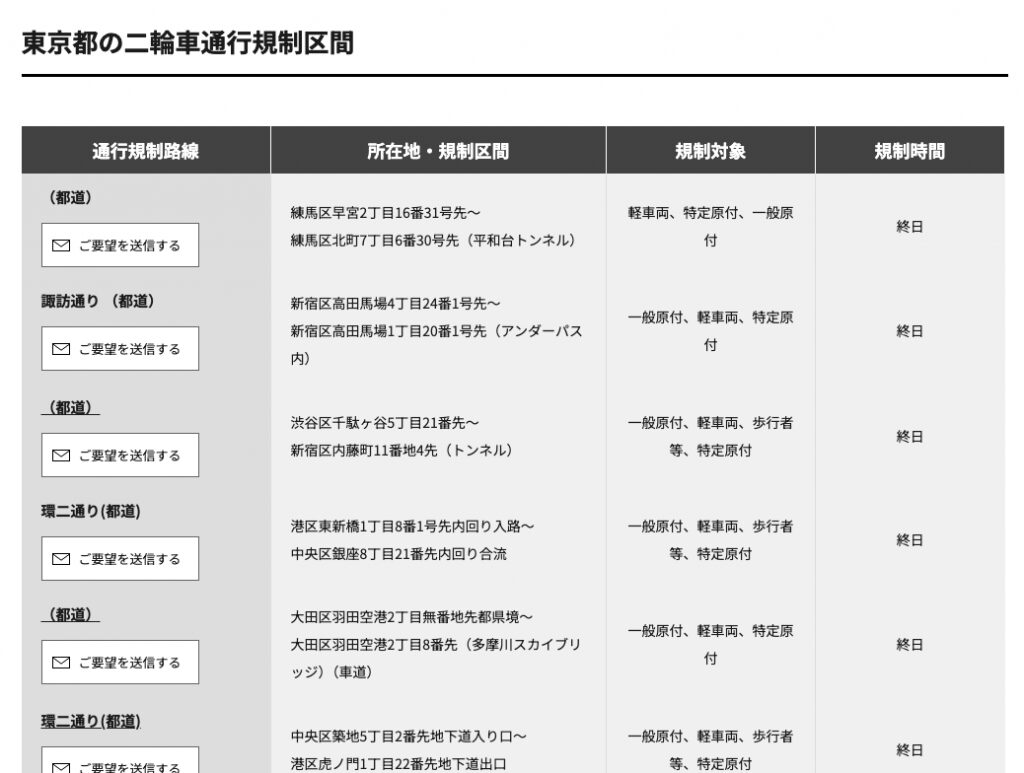Viewport: 1024px width, 773px height.
Task: Click the 所在地・規制区間 column header
Action: 438,151
